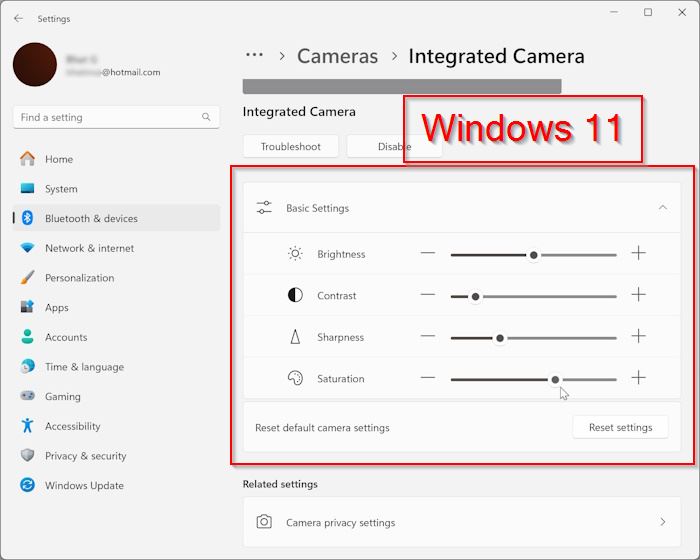Go back to Cameras breadcrumb
700x560 pixels.
pyautogui.click(x=338, y=56)
